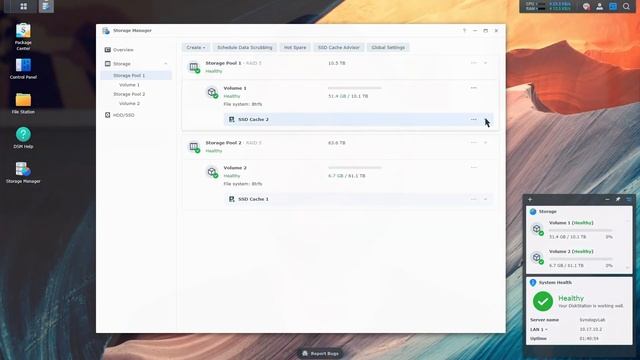
Task: Toggle the widgets panel icon in taskbar
Action: [613, 6]
